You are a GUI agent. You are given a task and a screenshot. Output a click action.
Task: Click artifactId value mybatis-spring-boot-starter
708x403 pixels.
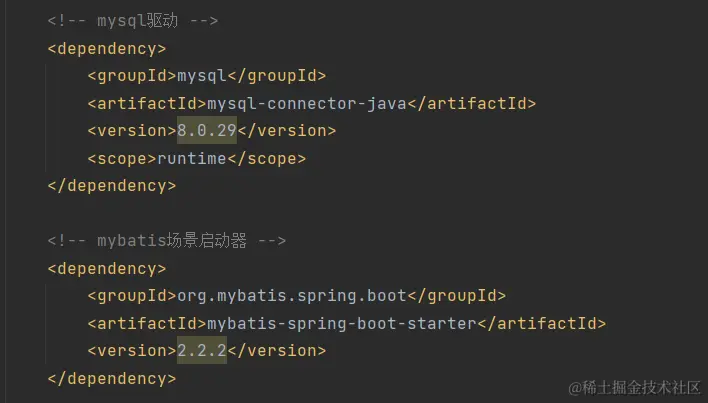pos(342,323)
